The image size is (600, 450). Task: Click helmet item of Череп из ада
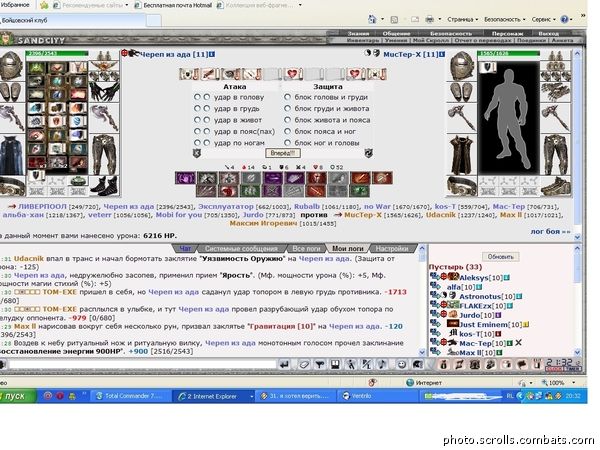[x=11, y=66]
